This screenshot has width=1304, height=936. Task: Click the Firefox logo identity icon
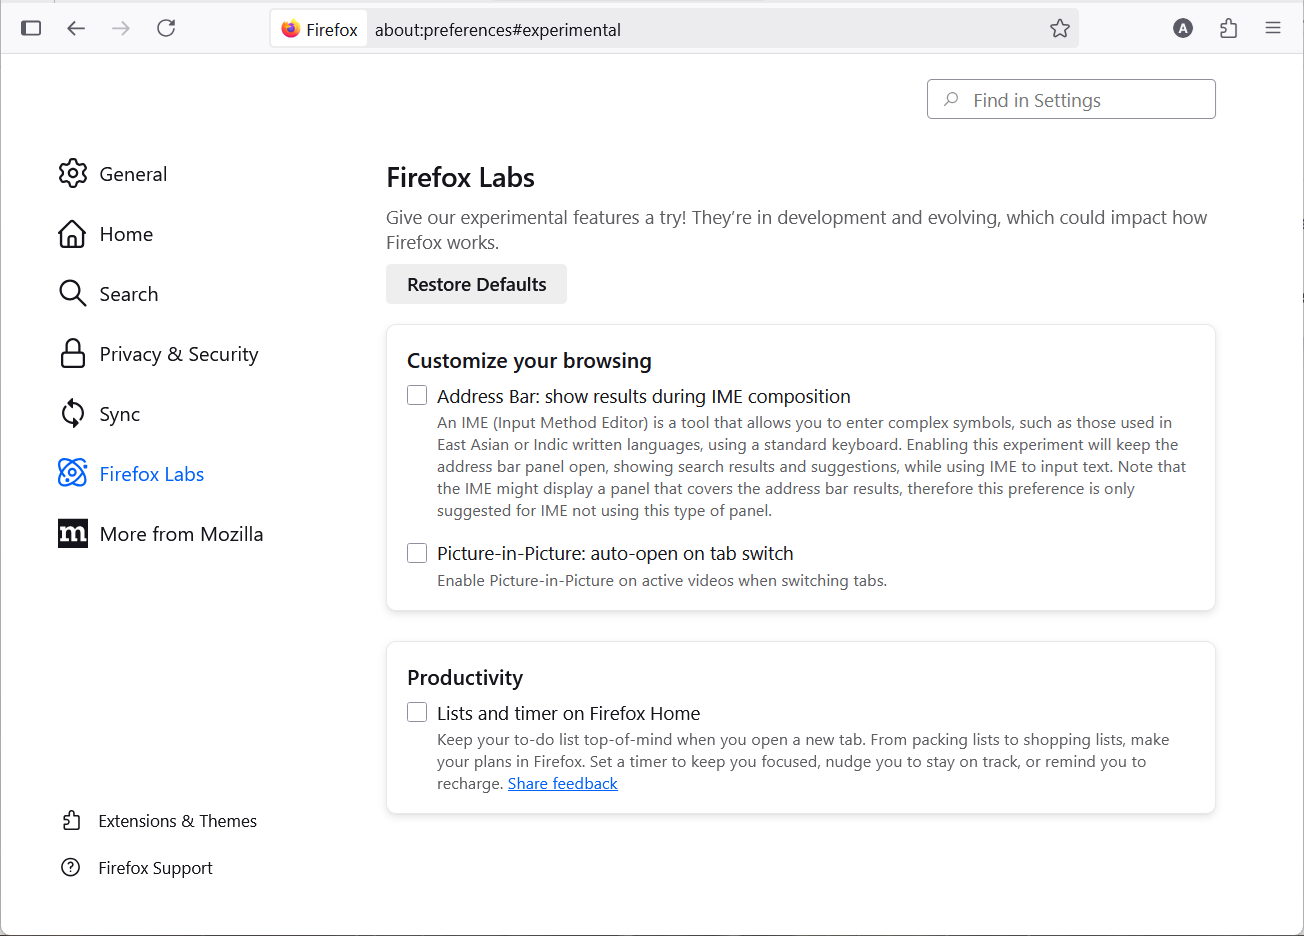pos(291,29)
